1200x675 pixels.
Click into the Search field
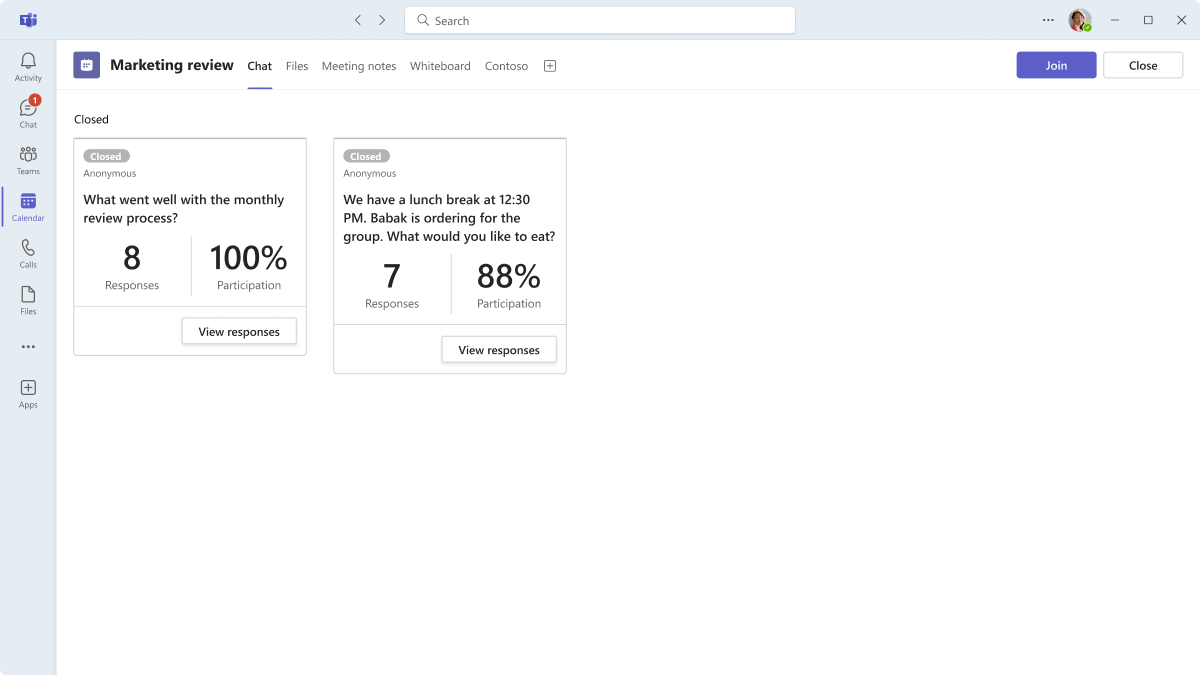click(600, 20)
